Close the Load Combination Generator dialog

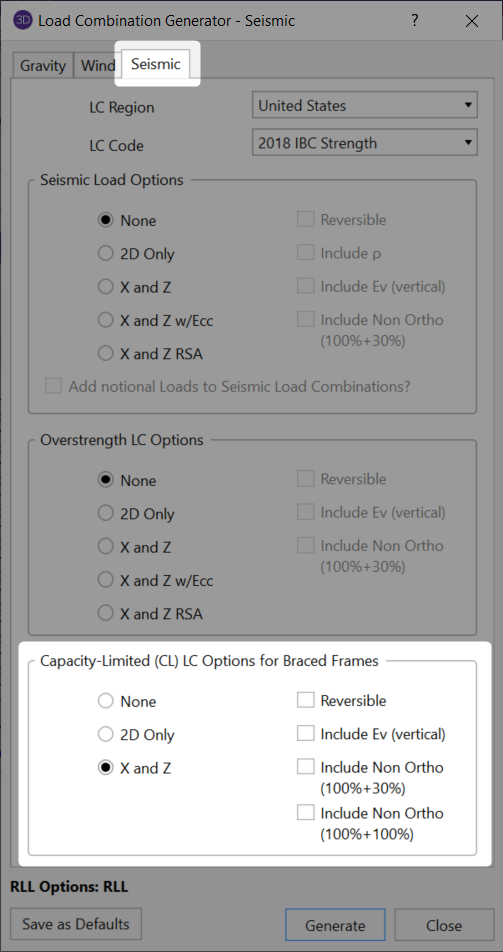[x=472, y=21]
